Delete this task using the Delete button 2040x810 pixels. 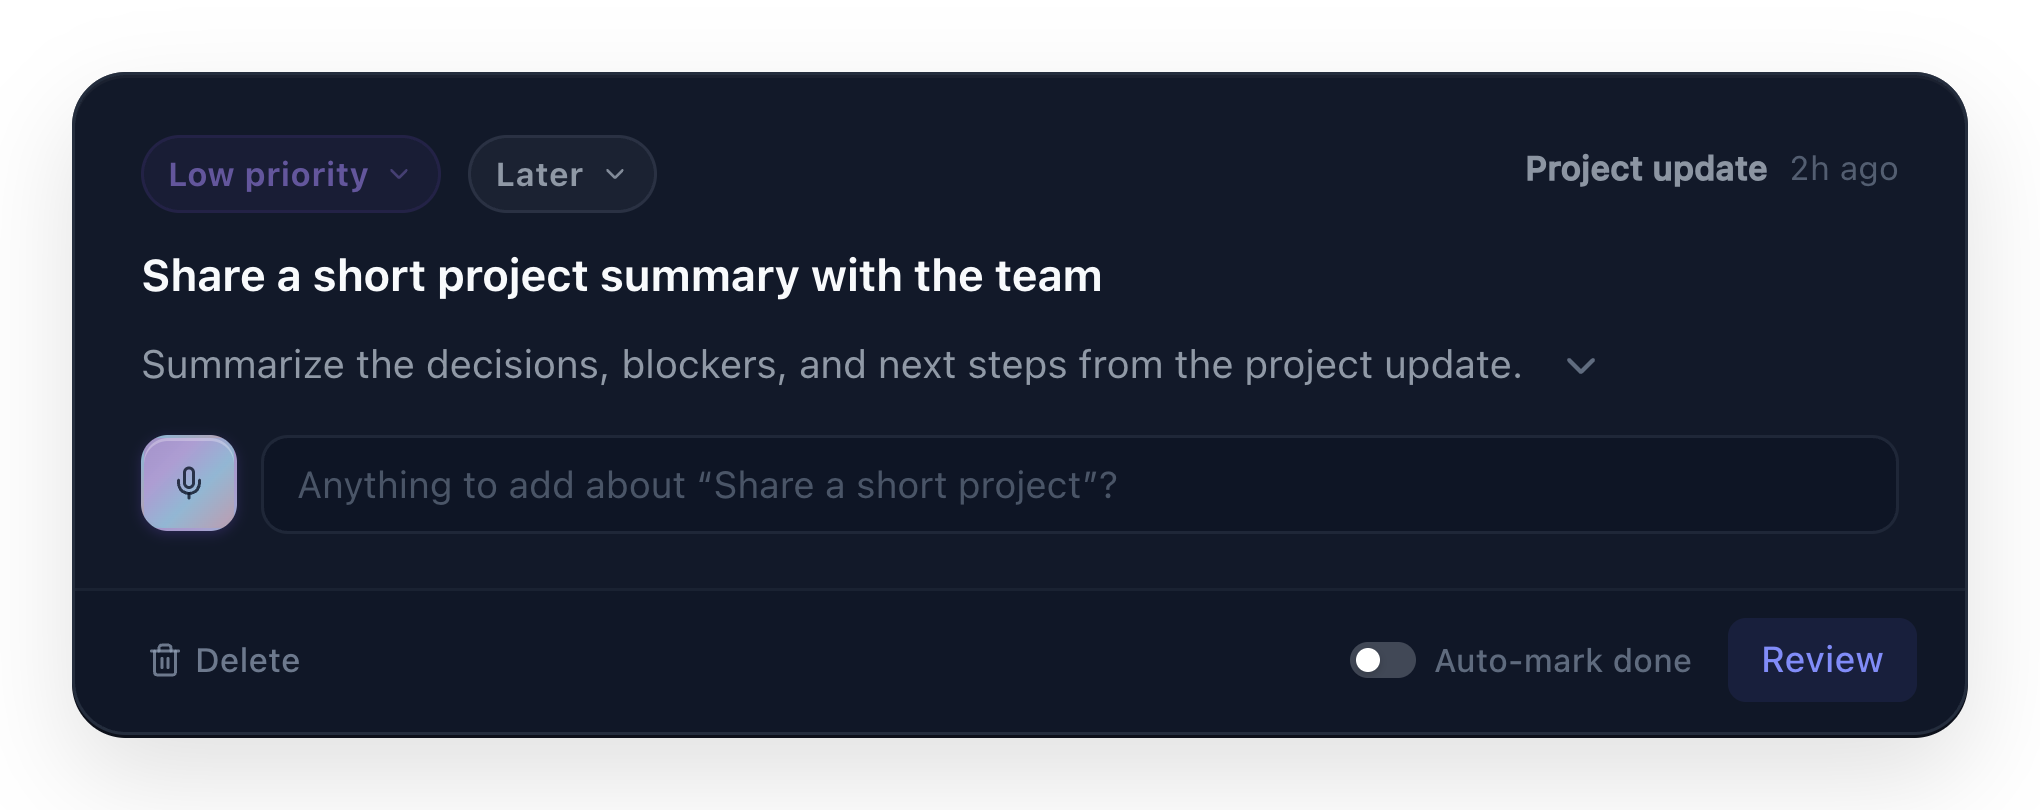coord(225,660)
